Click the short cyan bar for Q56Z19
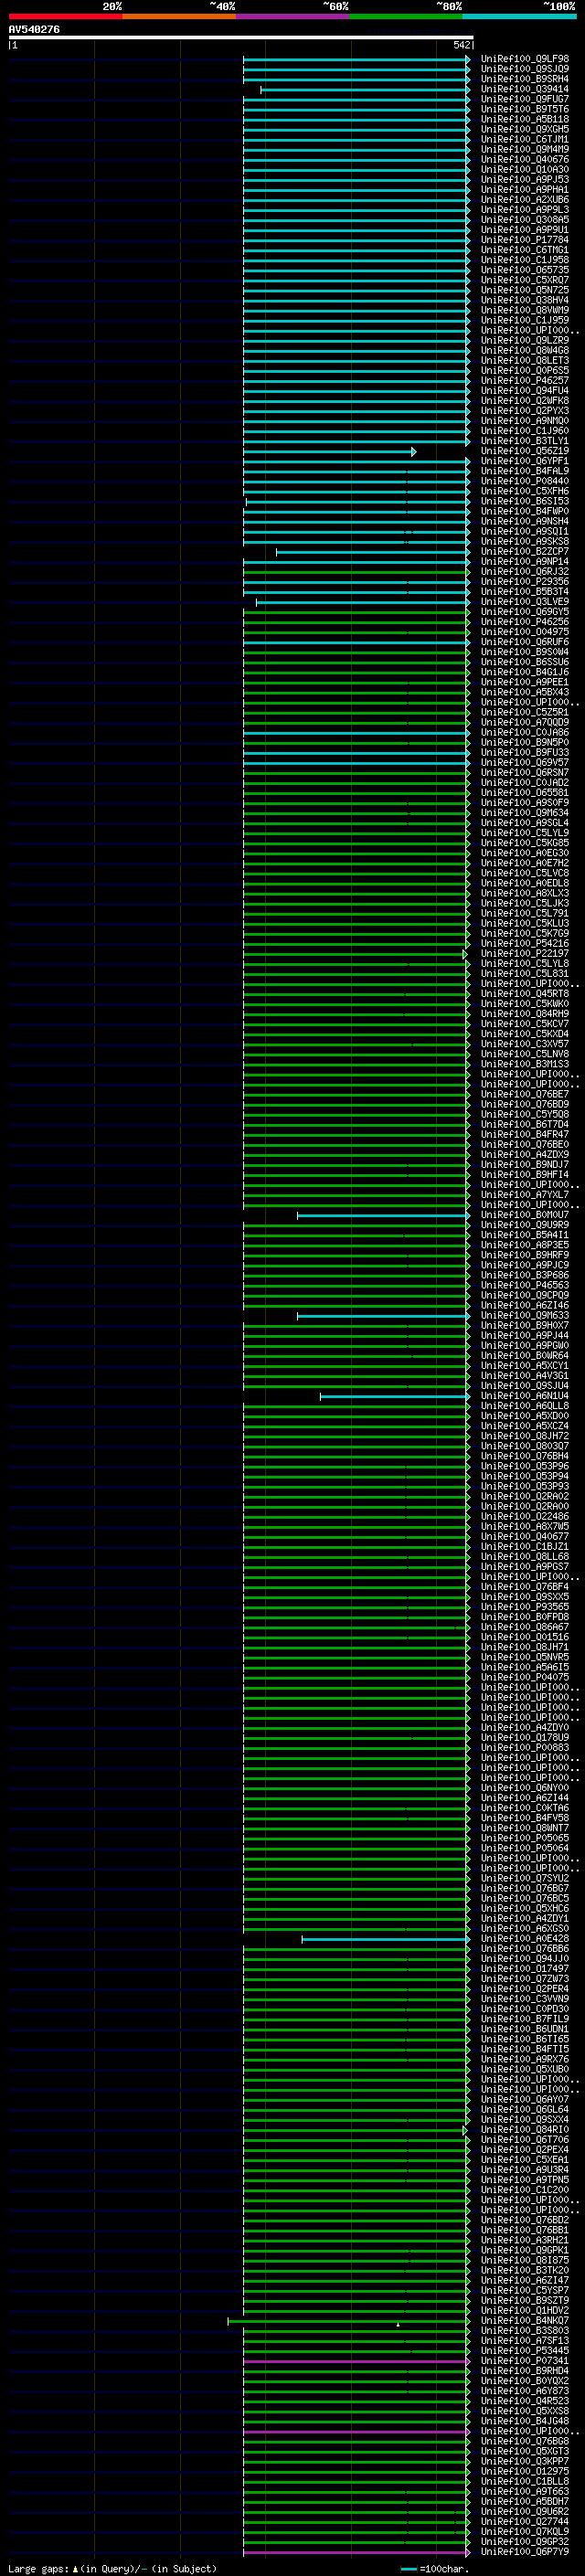Screen dimensions: 585x2576 coord(329,452)
